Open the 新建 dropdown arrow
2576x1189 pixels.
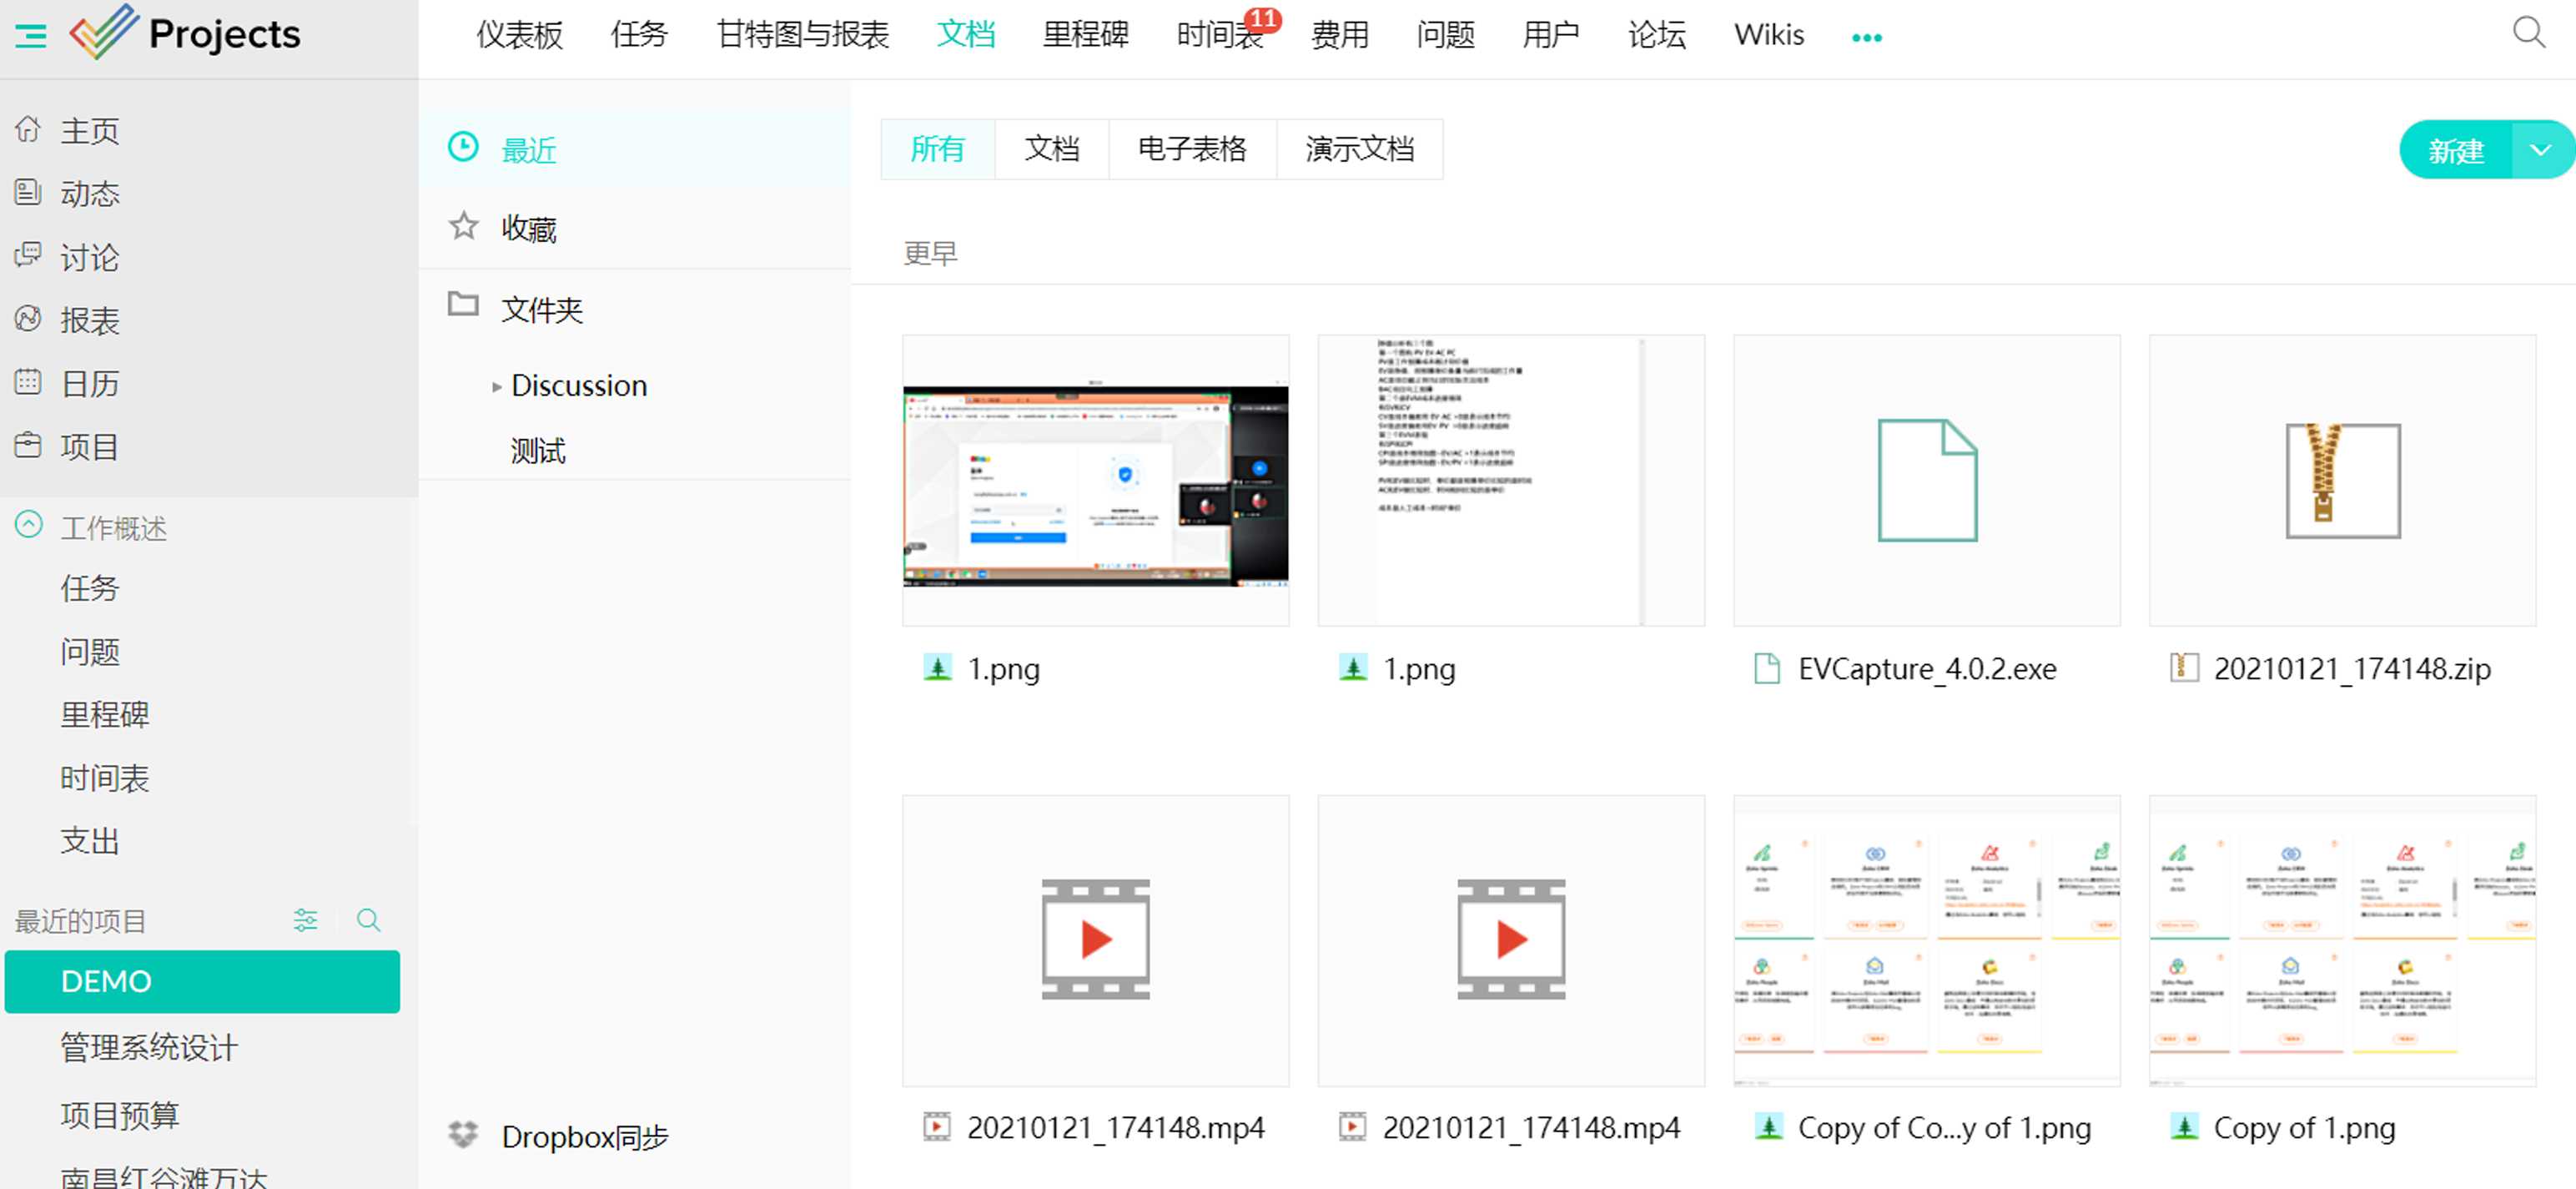(2540, 151)
